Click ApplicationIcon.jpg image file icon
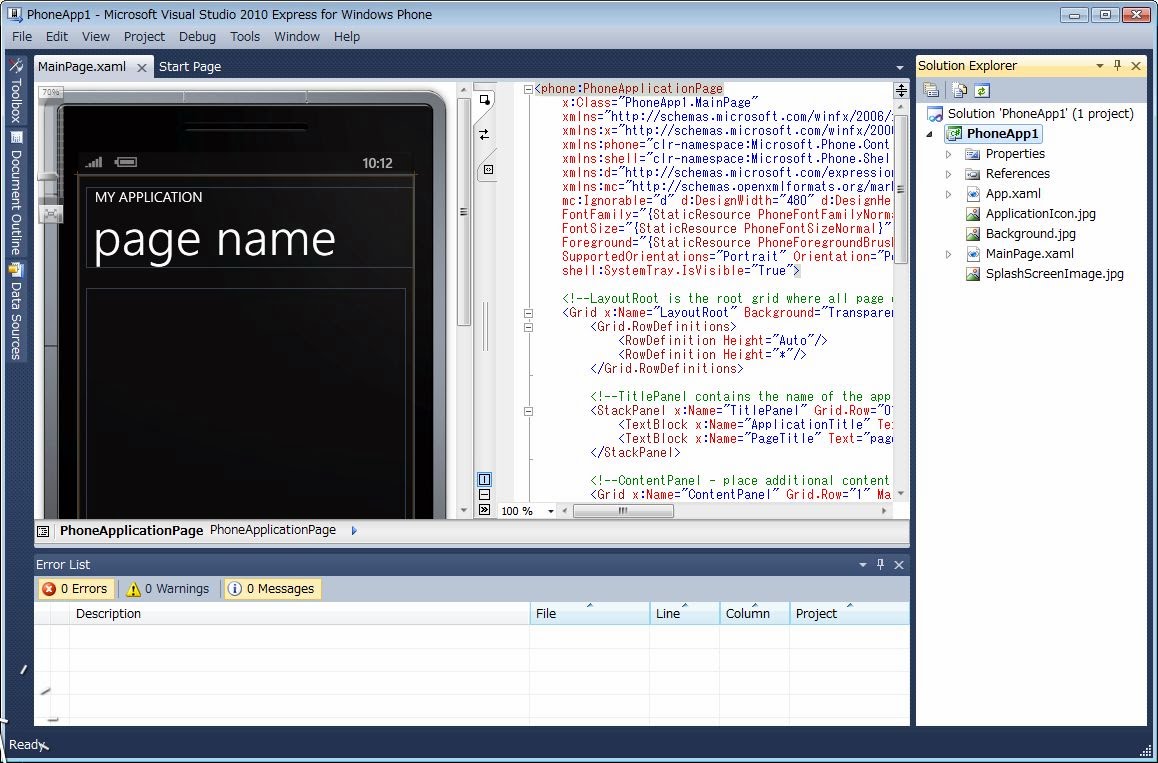The height and width of the screenshot is (763, 1158). (x=973, y=214)
